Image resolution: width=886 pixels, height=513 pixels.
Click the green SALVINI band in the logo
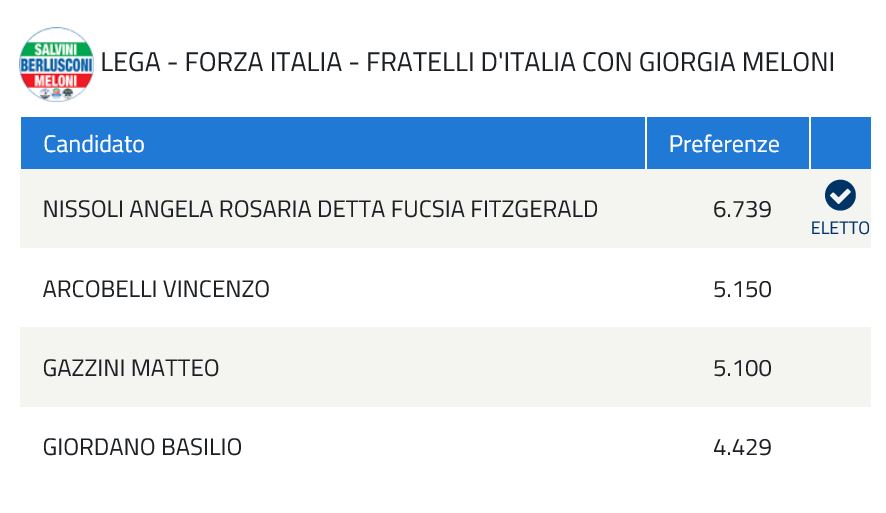pos(57,46)
